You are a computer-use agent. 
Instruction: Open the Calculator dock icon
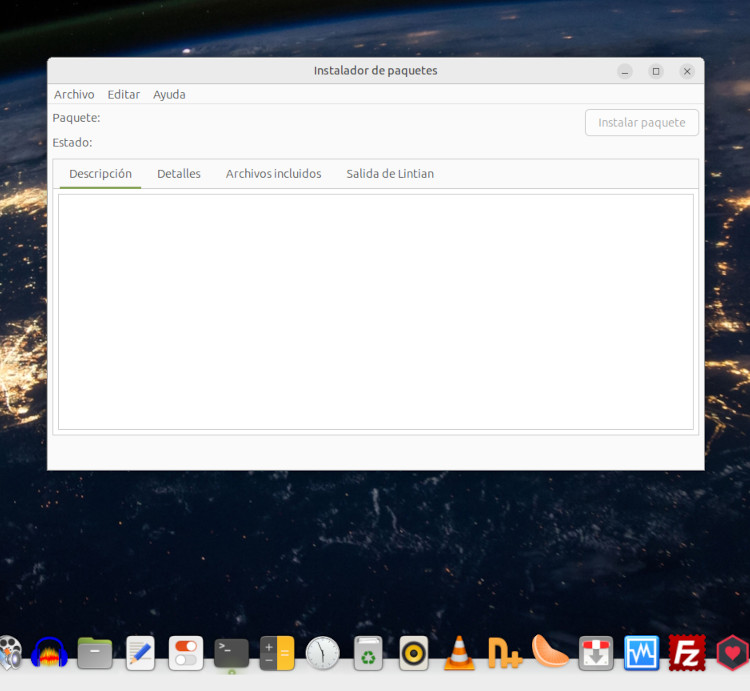click(x=277, y=653)
